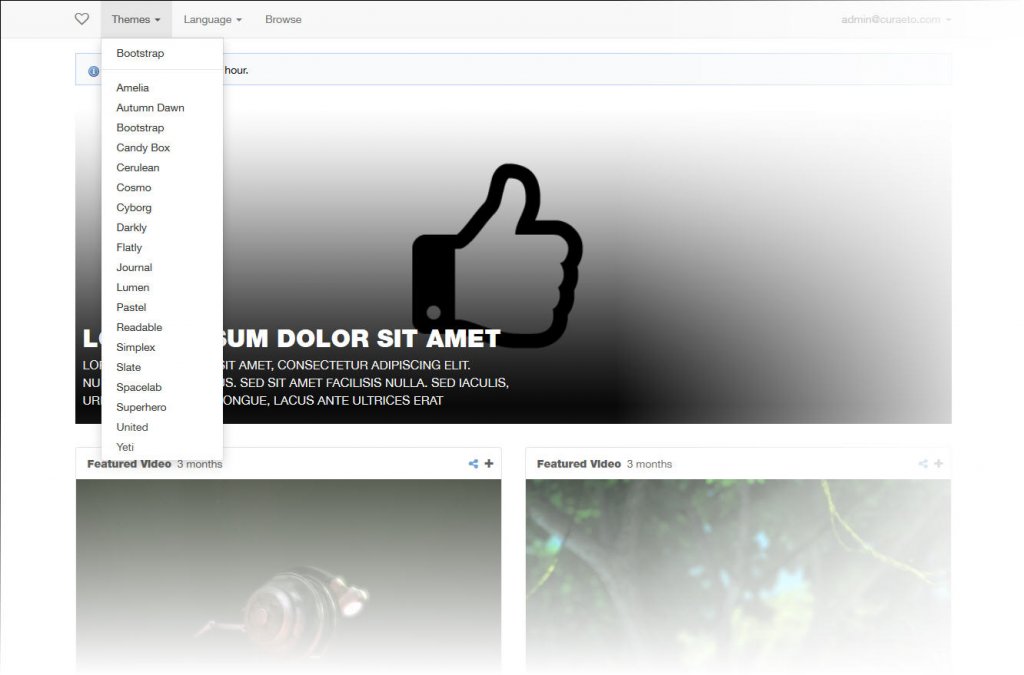Choose the Yeti theme
Screen dimensions: 1024x675
162,447
